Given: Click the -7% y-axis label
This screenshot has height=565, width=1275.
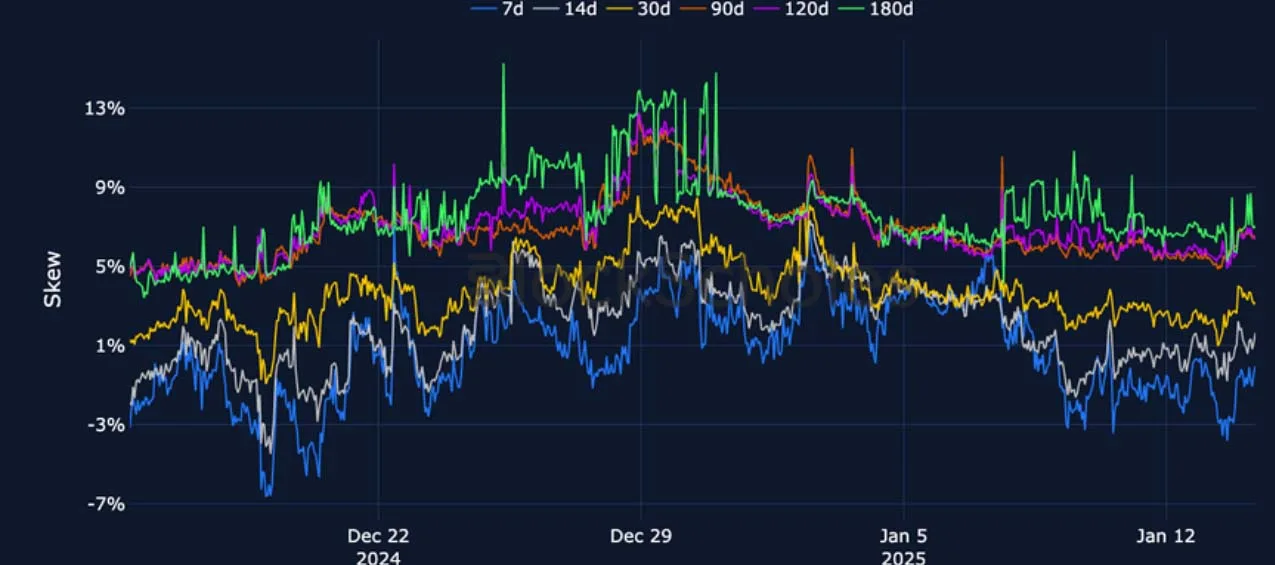Looking at the screenshot, I should click(x=105, y=503).
